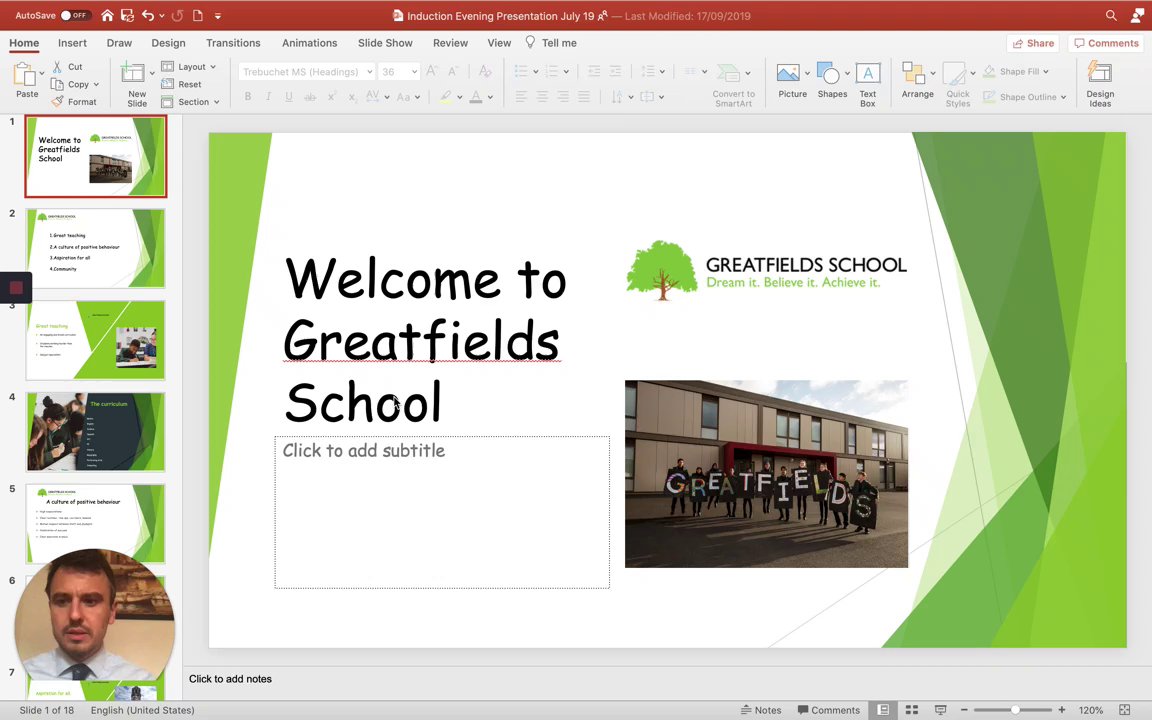Click the Home icon in title bar
Image resolution: width=1152 pixels, height=720 pixels.
pos(107,15)
